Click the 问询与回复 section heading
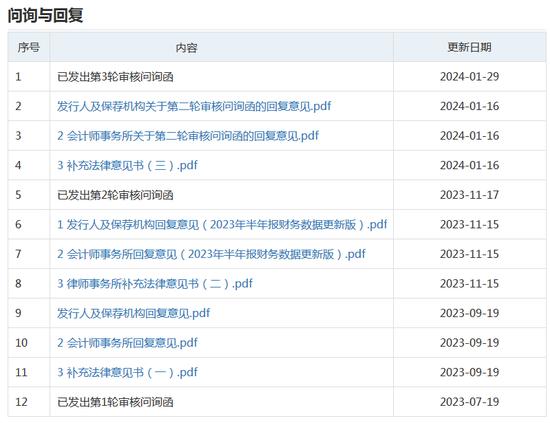Image resolution: width=550 pixels, height=423 pixels. (45, 15)
